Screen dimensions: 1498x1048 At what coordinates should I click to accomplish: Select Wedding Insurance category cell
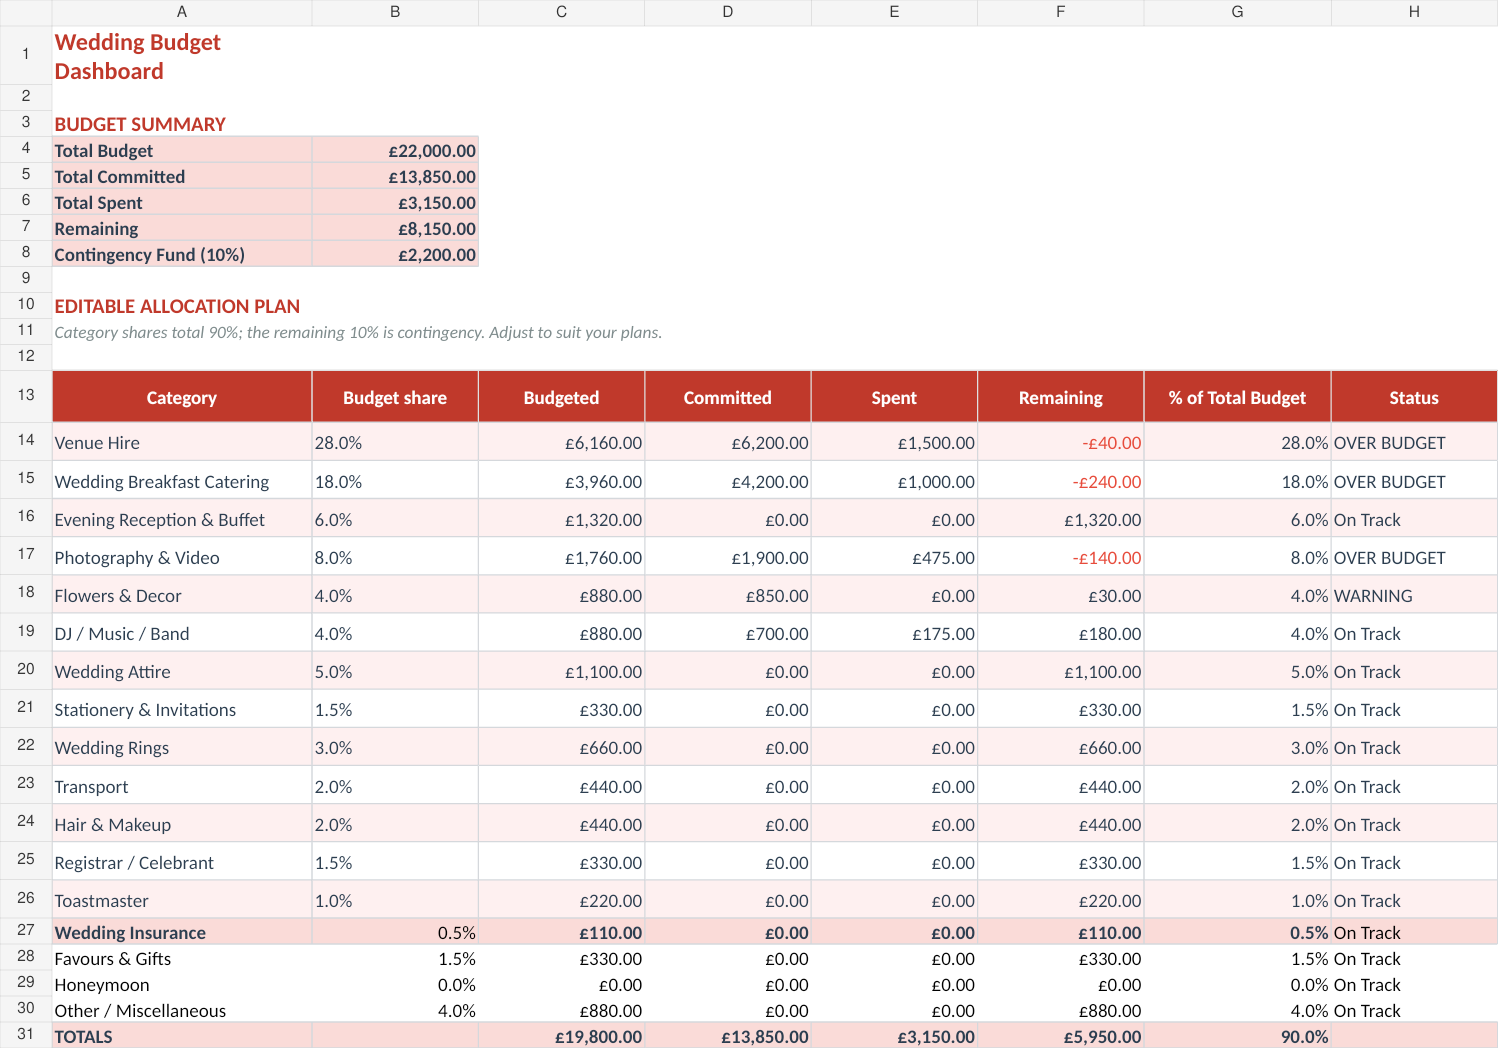[182, 932]
